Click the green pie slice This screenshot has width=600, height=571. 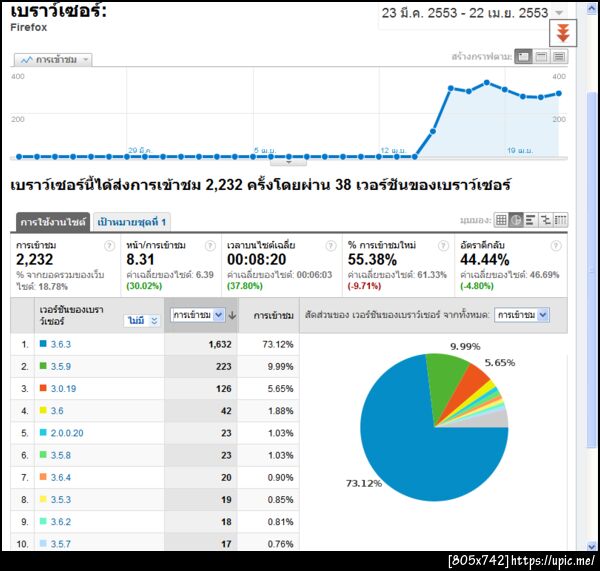pyautogui.click(x=445, y=379)
